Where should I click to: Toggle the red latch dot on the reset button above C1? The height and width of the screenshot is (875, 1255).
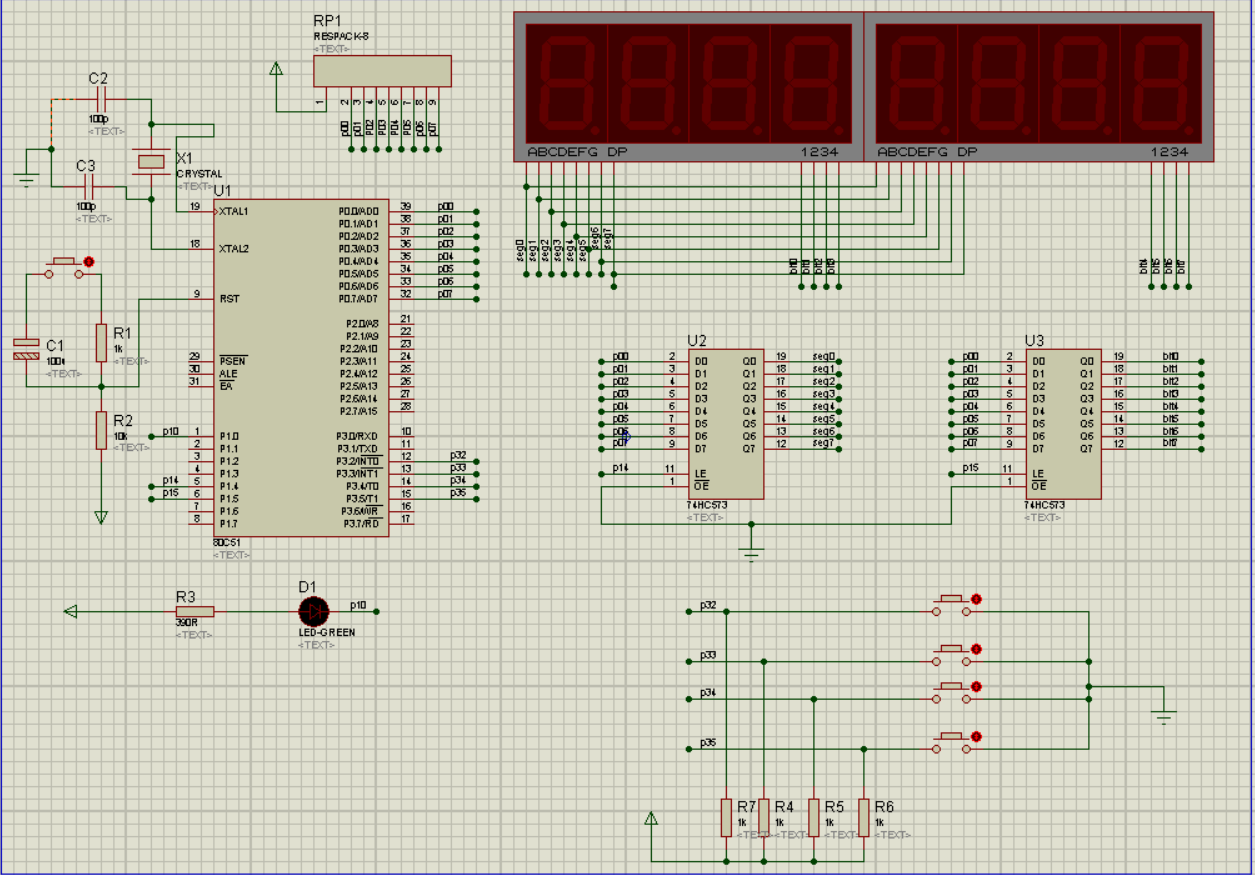coord(89,262)
